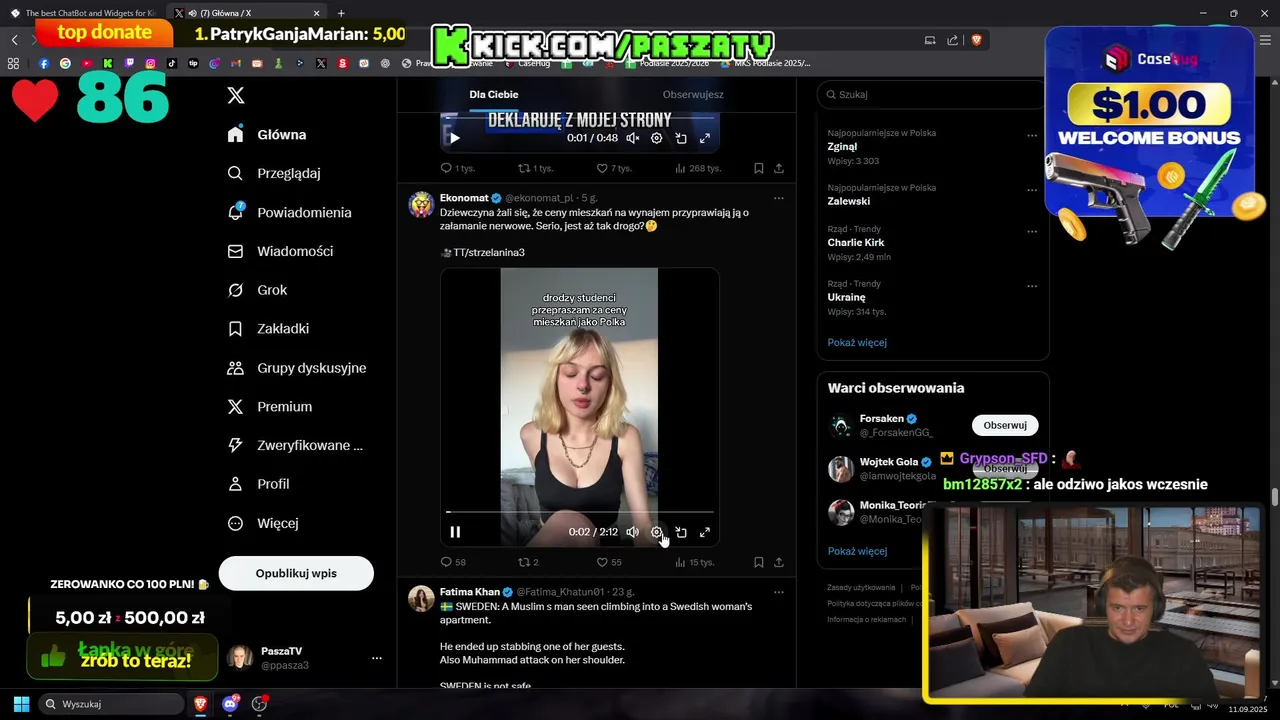This screenshot has width=1280, height=720.
Task: Reply to the top post with 1 tys. comments
Action: pos(457,168)
